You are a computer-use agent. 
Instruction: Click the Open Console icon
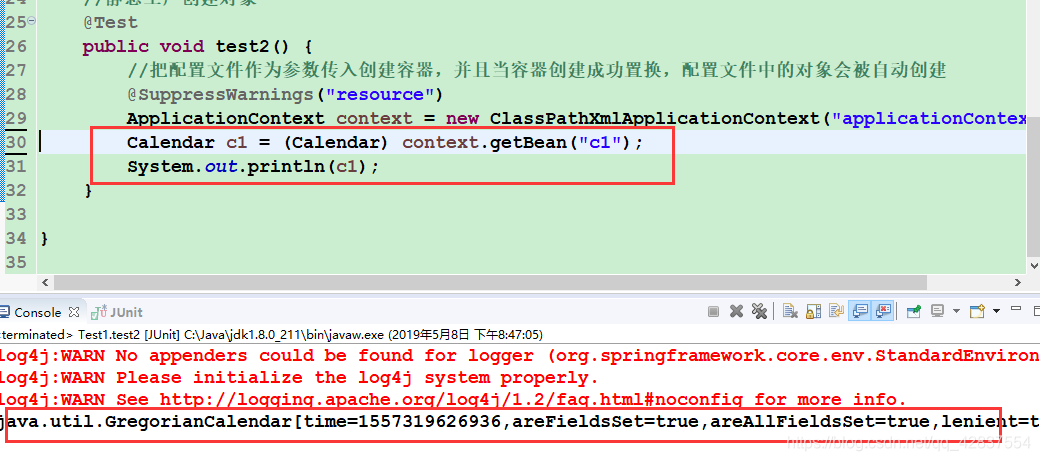[x=977, y=311]
